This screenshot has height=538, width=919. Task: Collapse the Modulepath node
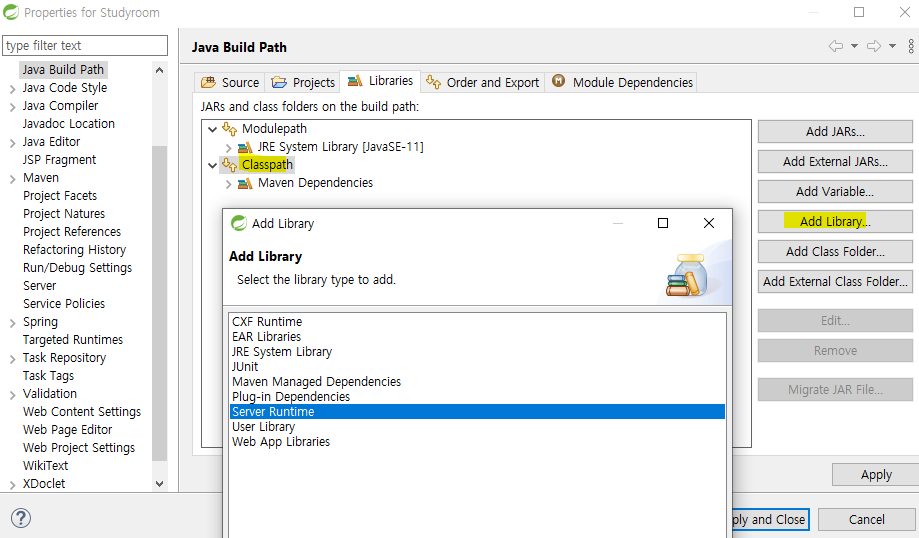[213, 130]
